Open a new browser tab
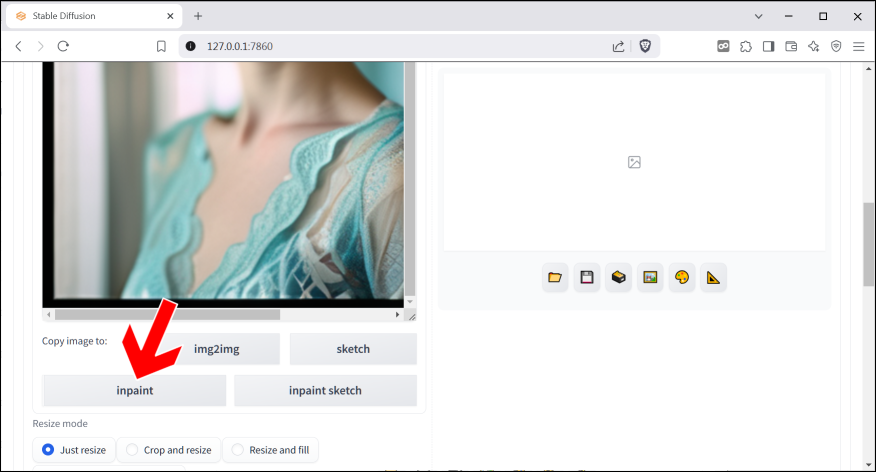876x472 pixels. [x=198, y=16]
